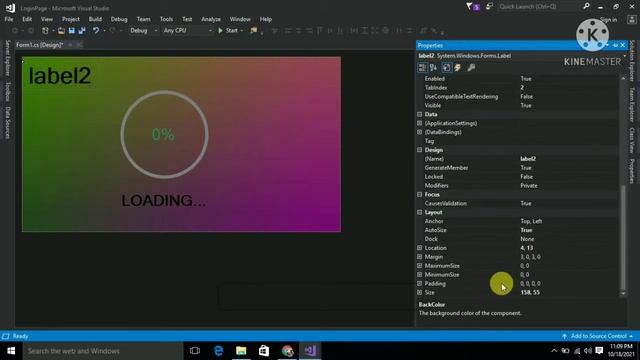Click the notifications flag icon
640x360 pixels.
tap(472, 7)
